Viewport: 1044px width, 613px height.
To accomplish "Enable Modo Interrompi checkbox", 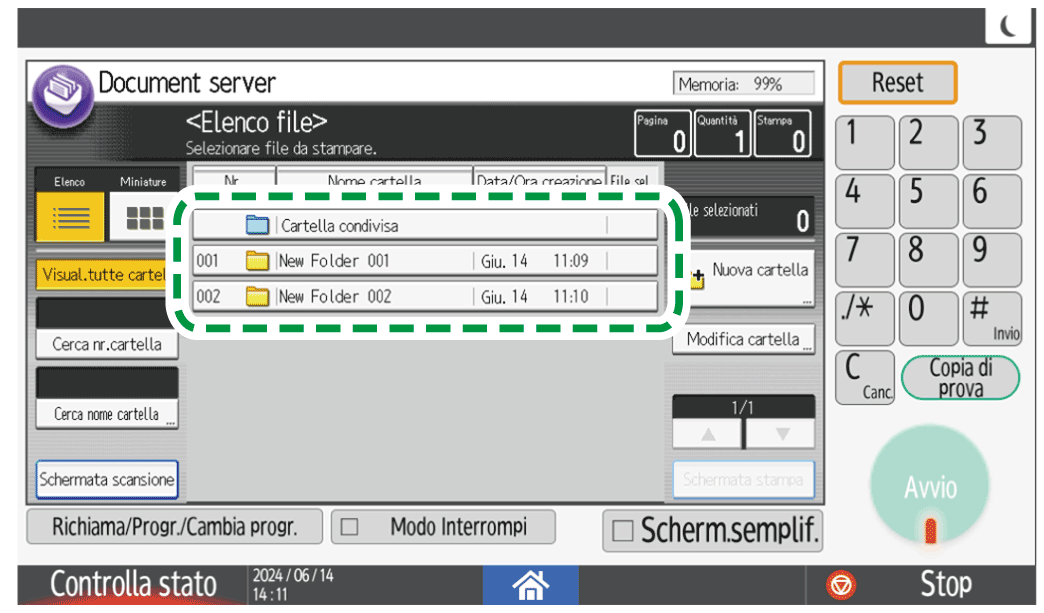I will coord(350,527).
